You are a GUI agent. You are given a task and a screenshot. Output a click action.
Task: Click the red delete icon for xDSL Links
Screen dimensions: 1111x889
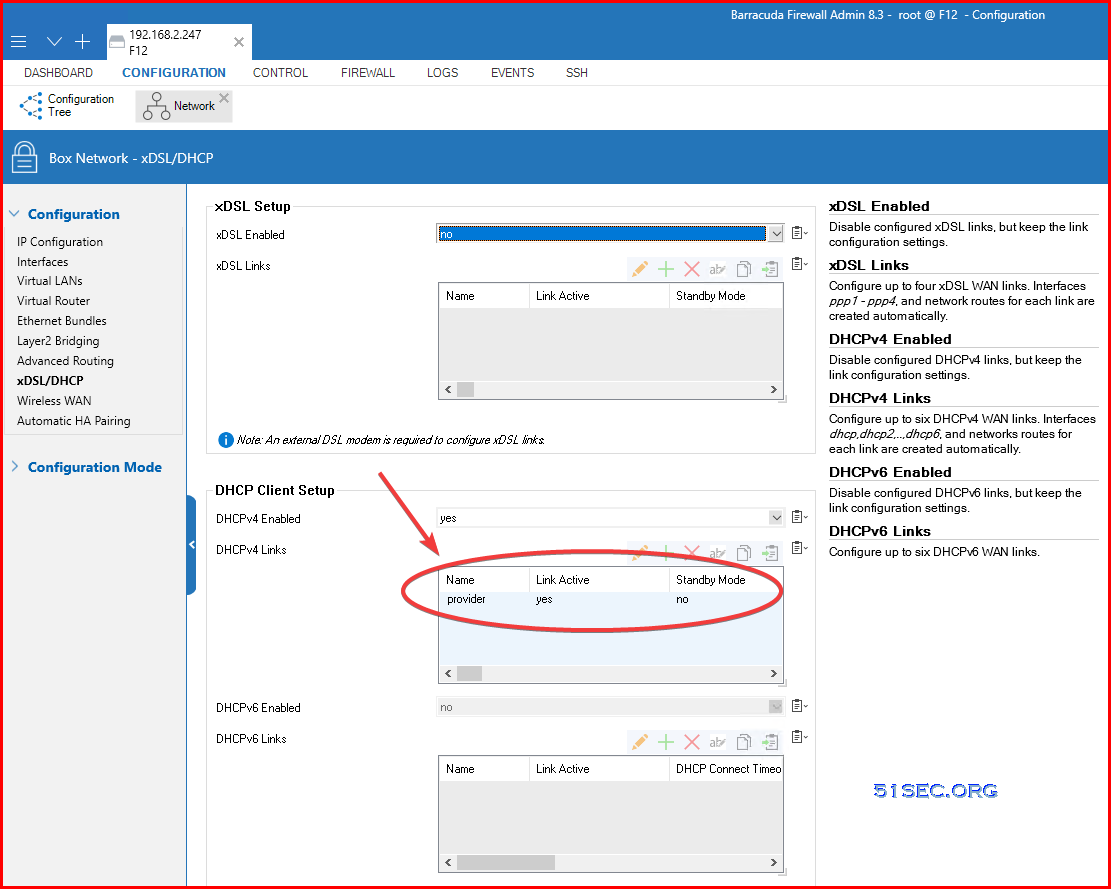coord(692,269)
